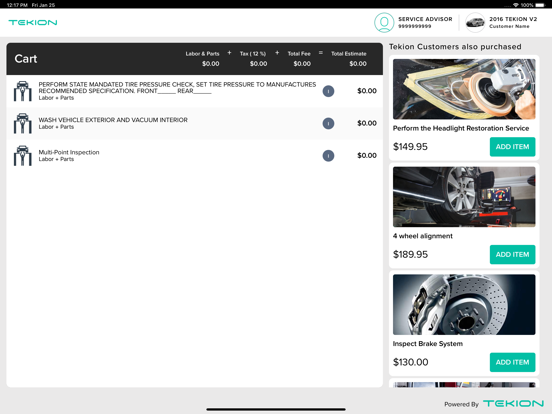Show info for Wash Vehicle Exterior item
The height and width of the screenshot is (414, 552).
[x=328, y=124]
